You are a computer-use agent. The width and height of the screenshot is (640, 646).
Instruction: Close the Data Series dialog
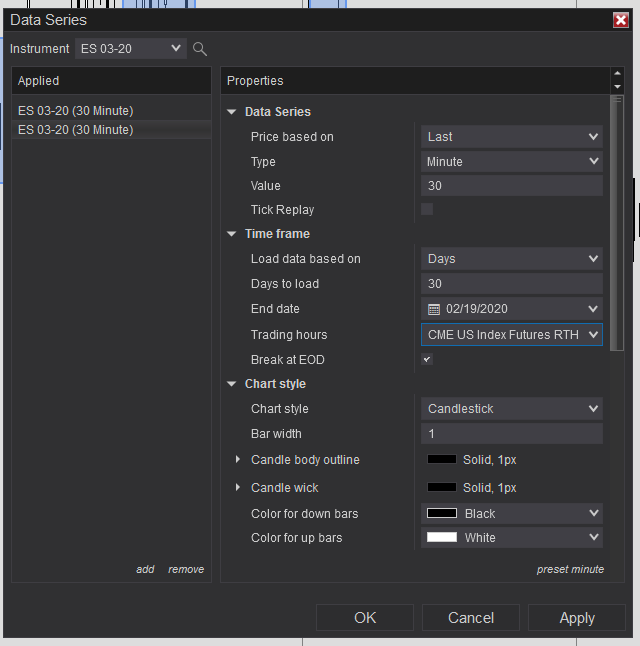tap(621, 20)
